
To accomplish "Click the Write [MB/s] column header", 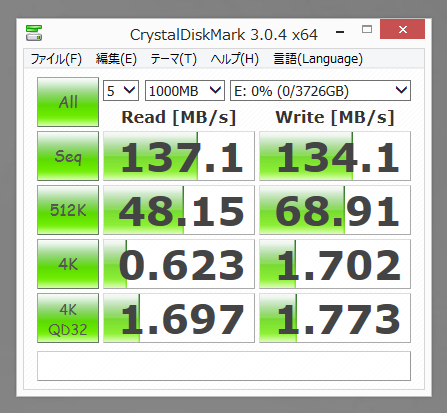I will [x=335, y=117].
